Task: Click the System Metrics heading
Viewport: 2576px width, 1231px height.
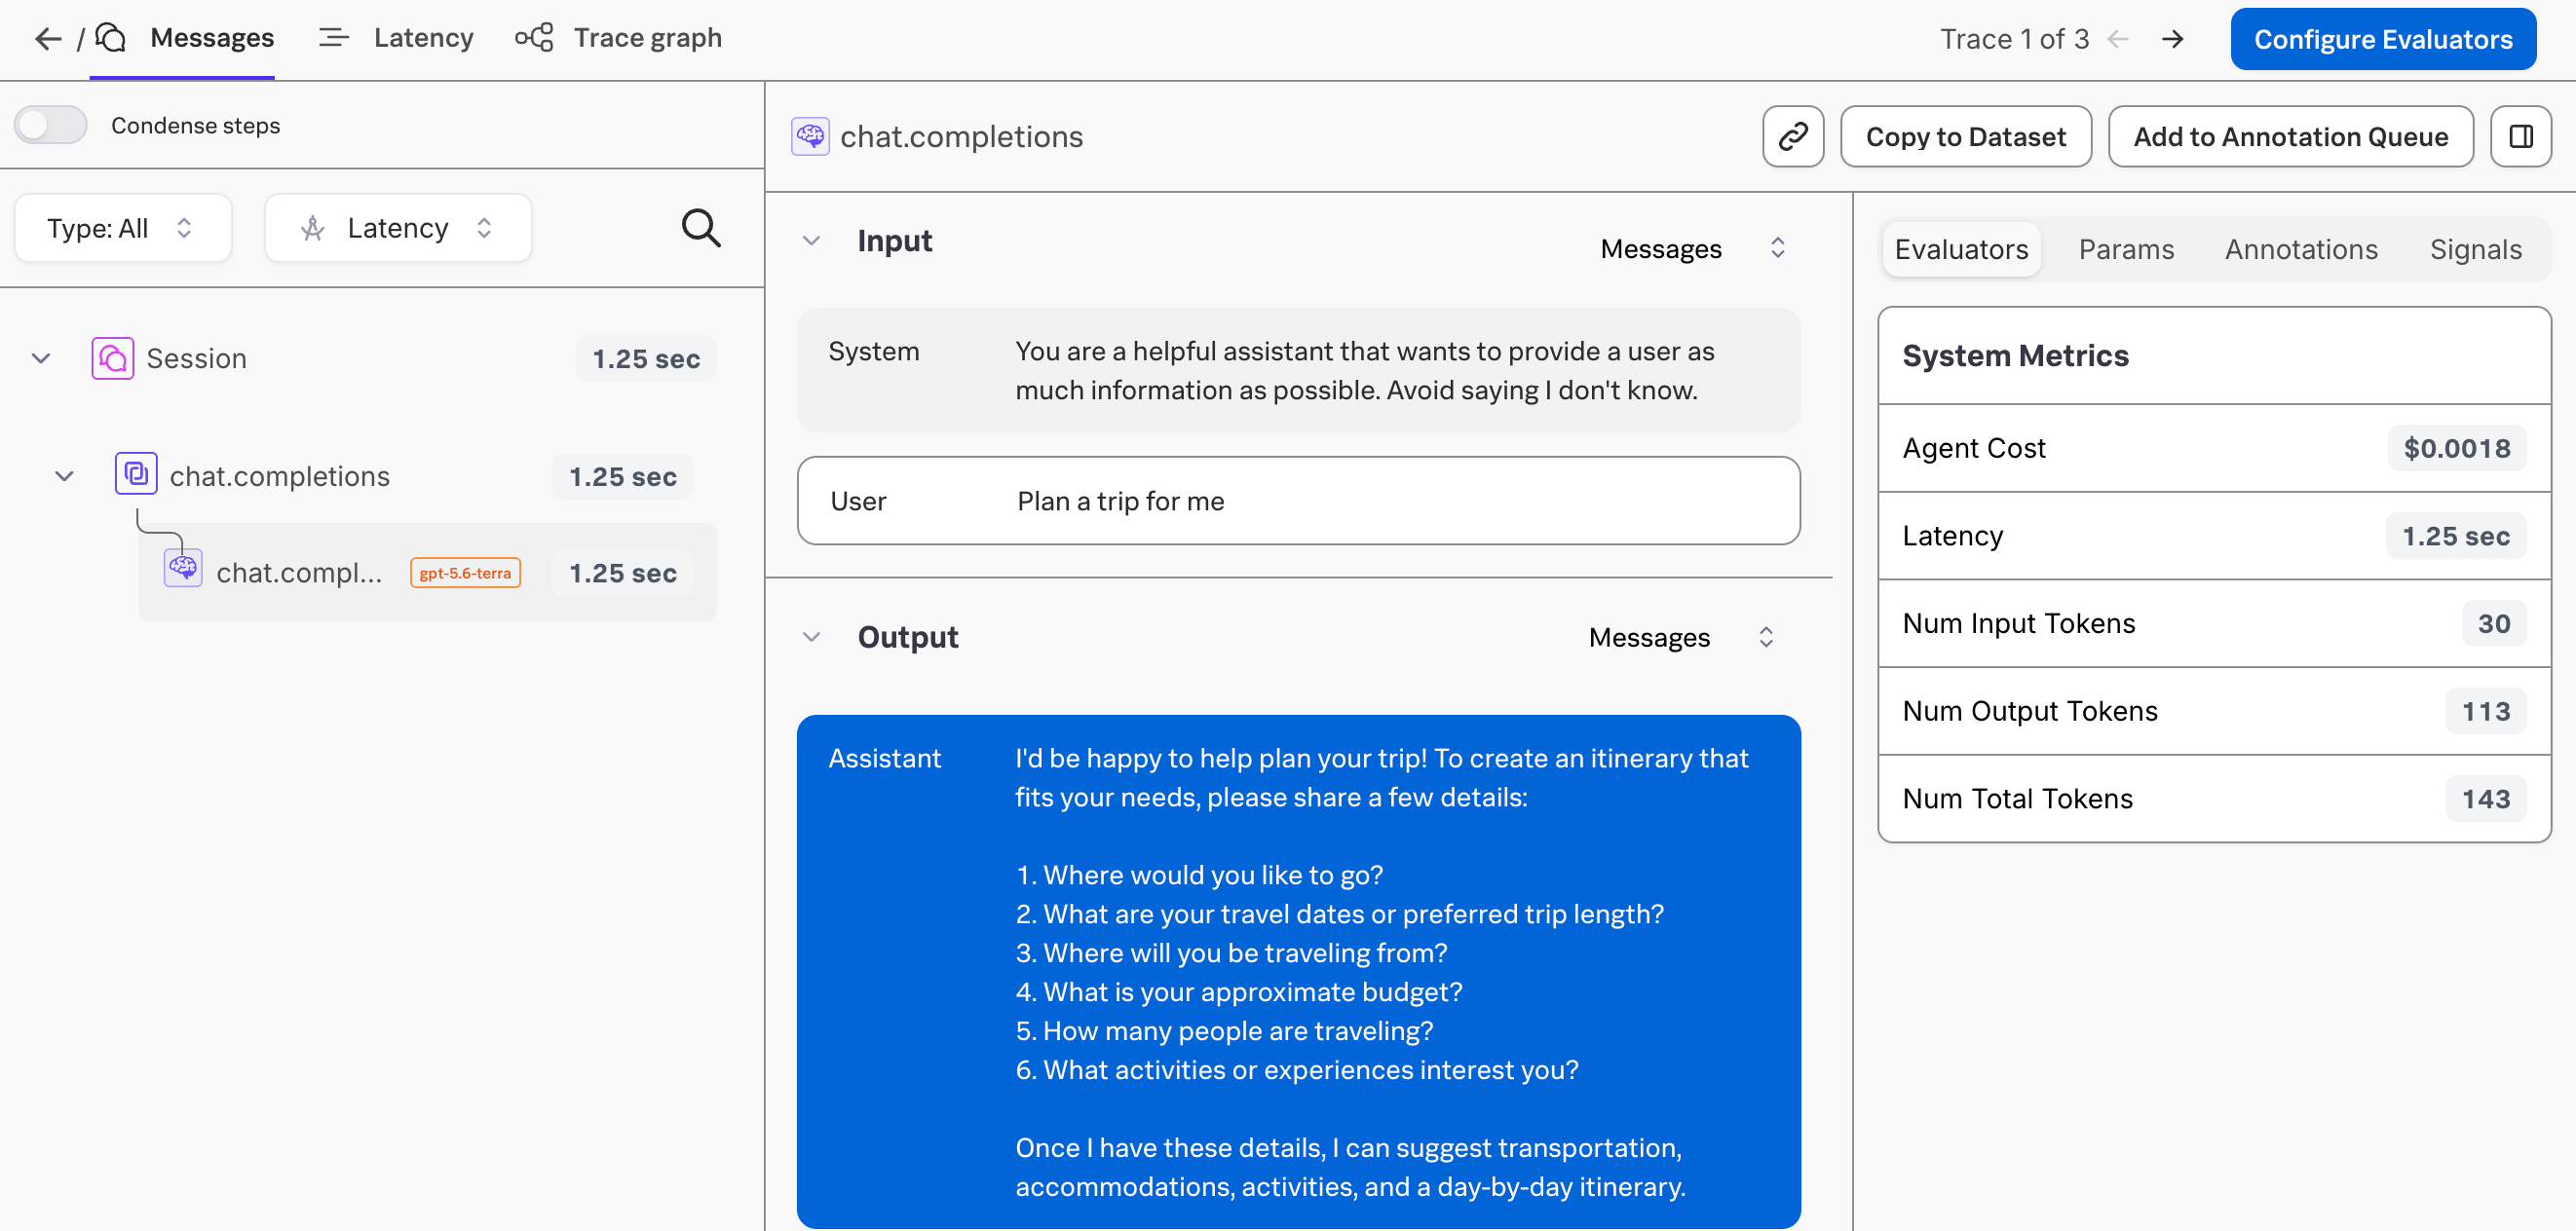Action: click(2015, 356)
